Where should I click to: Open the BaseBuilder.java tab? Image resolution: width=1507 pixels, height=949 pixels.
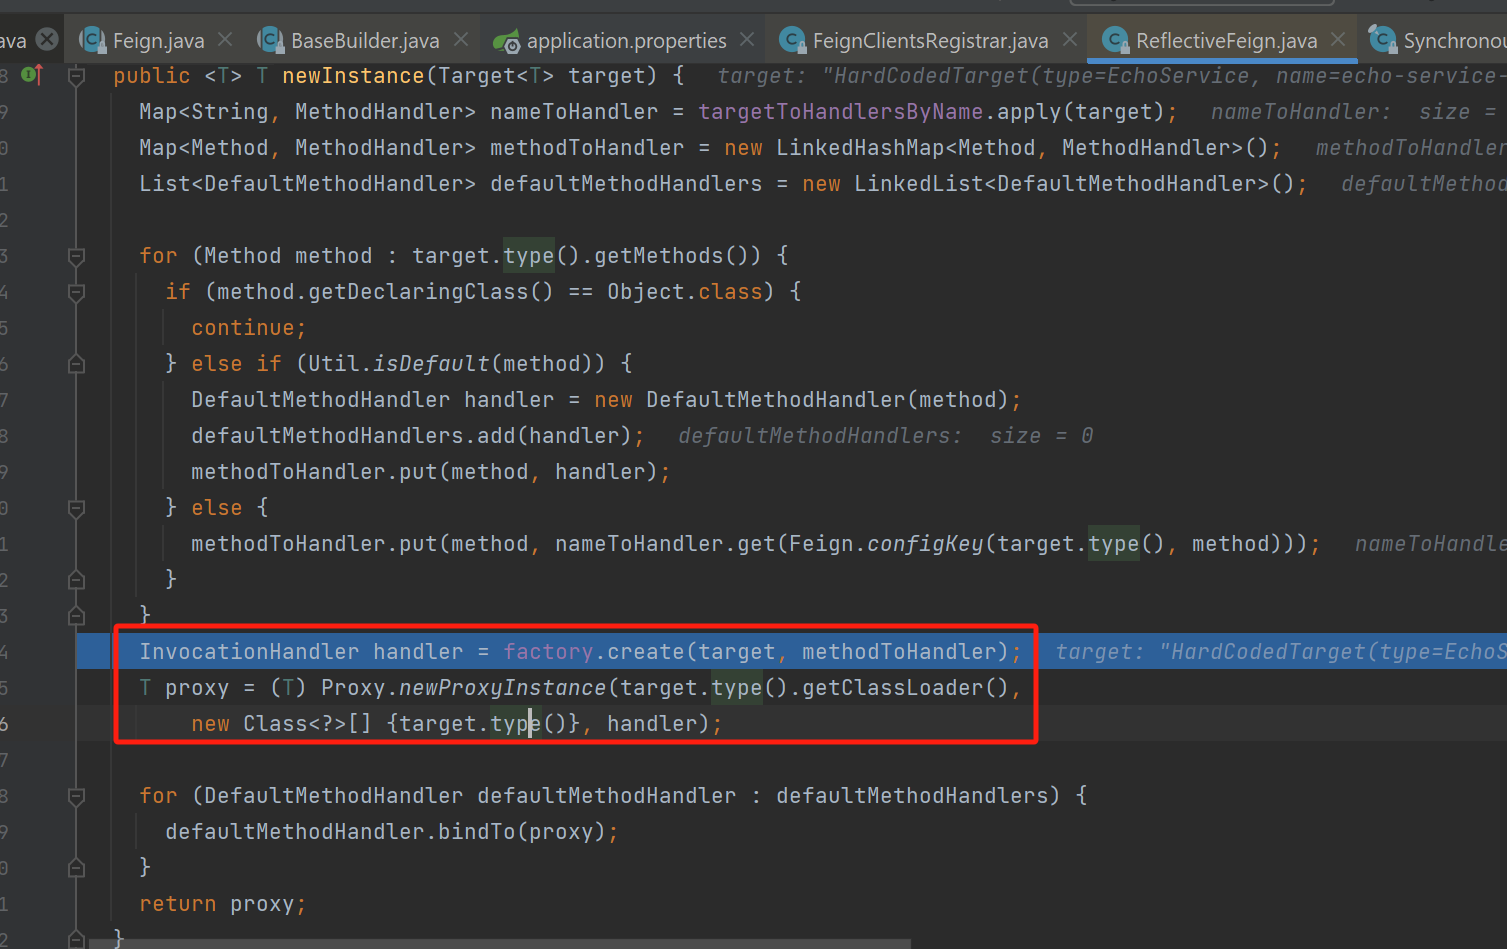[x=365, y=41]
